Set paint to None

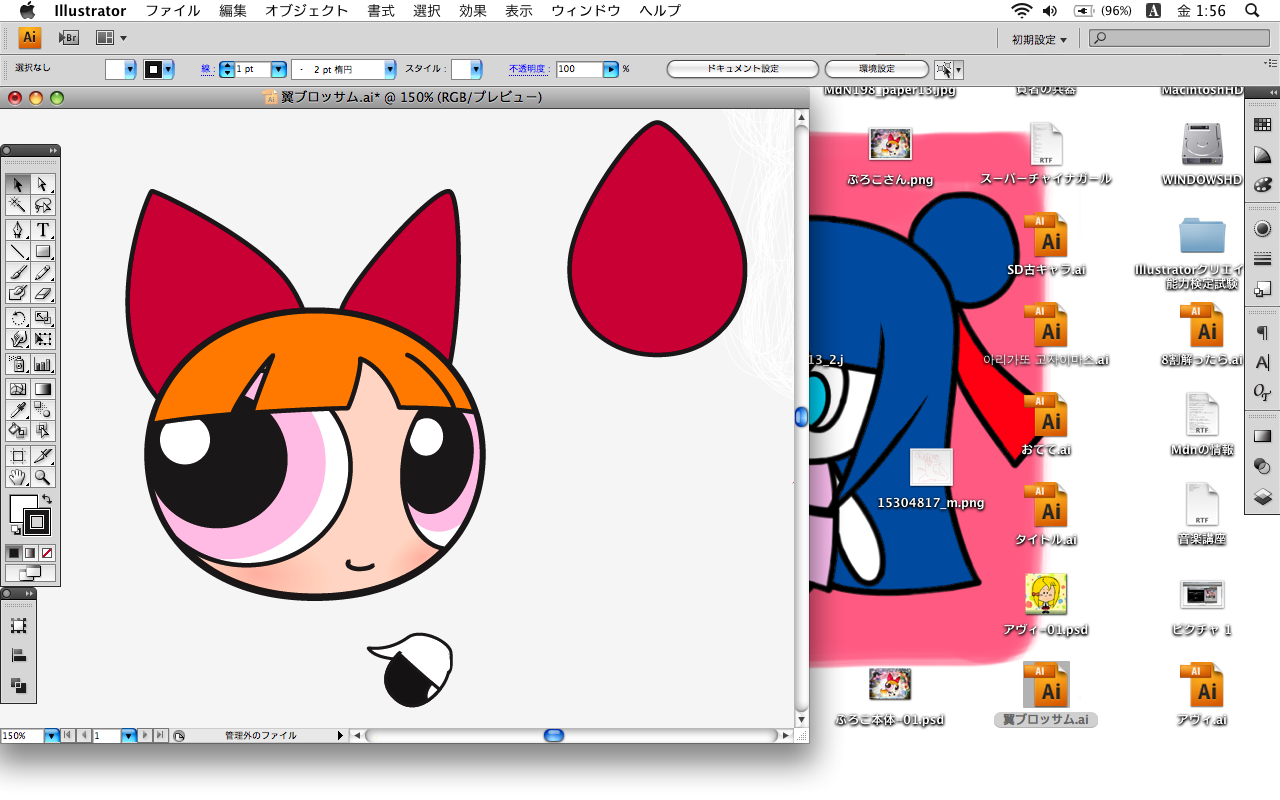coord(47,552)
